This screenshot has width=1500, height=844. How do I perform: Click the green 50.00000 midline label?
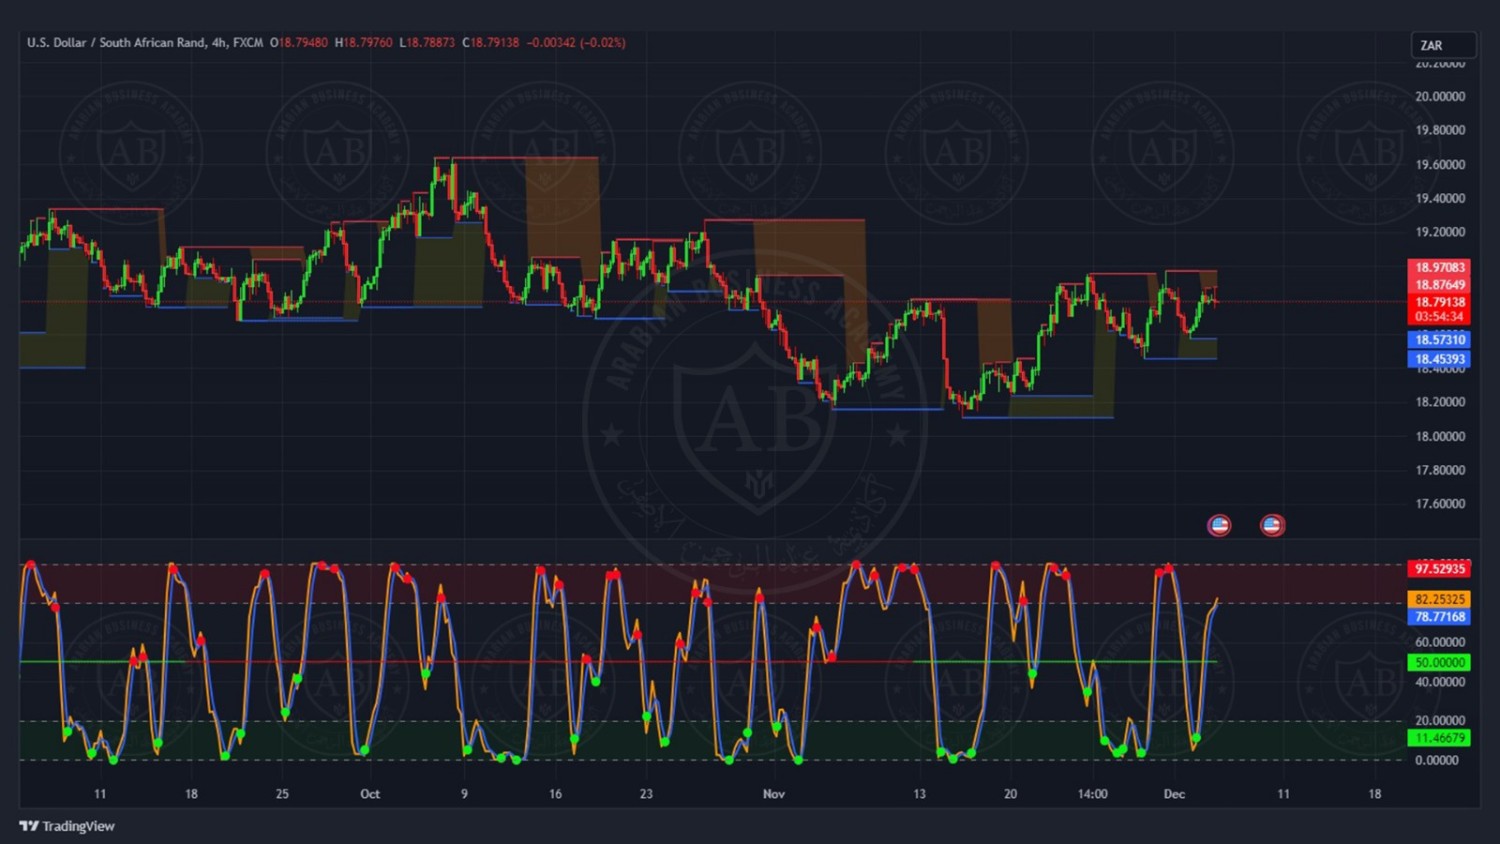tap(1439, 662)
